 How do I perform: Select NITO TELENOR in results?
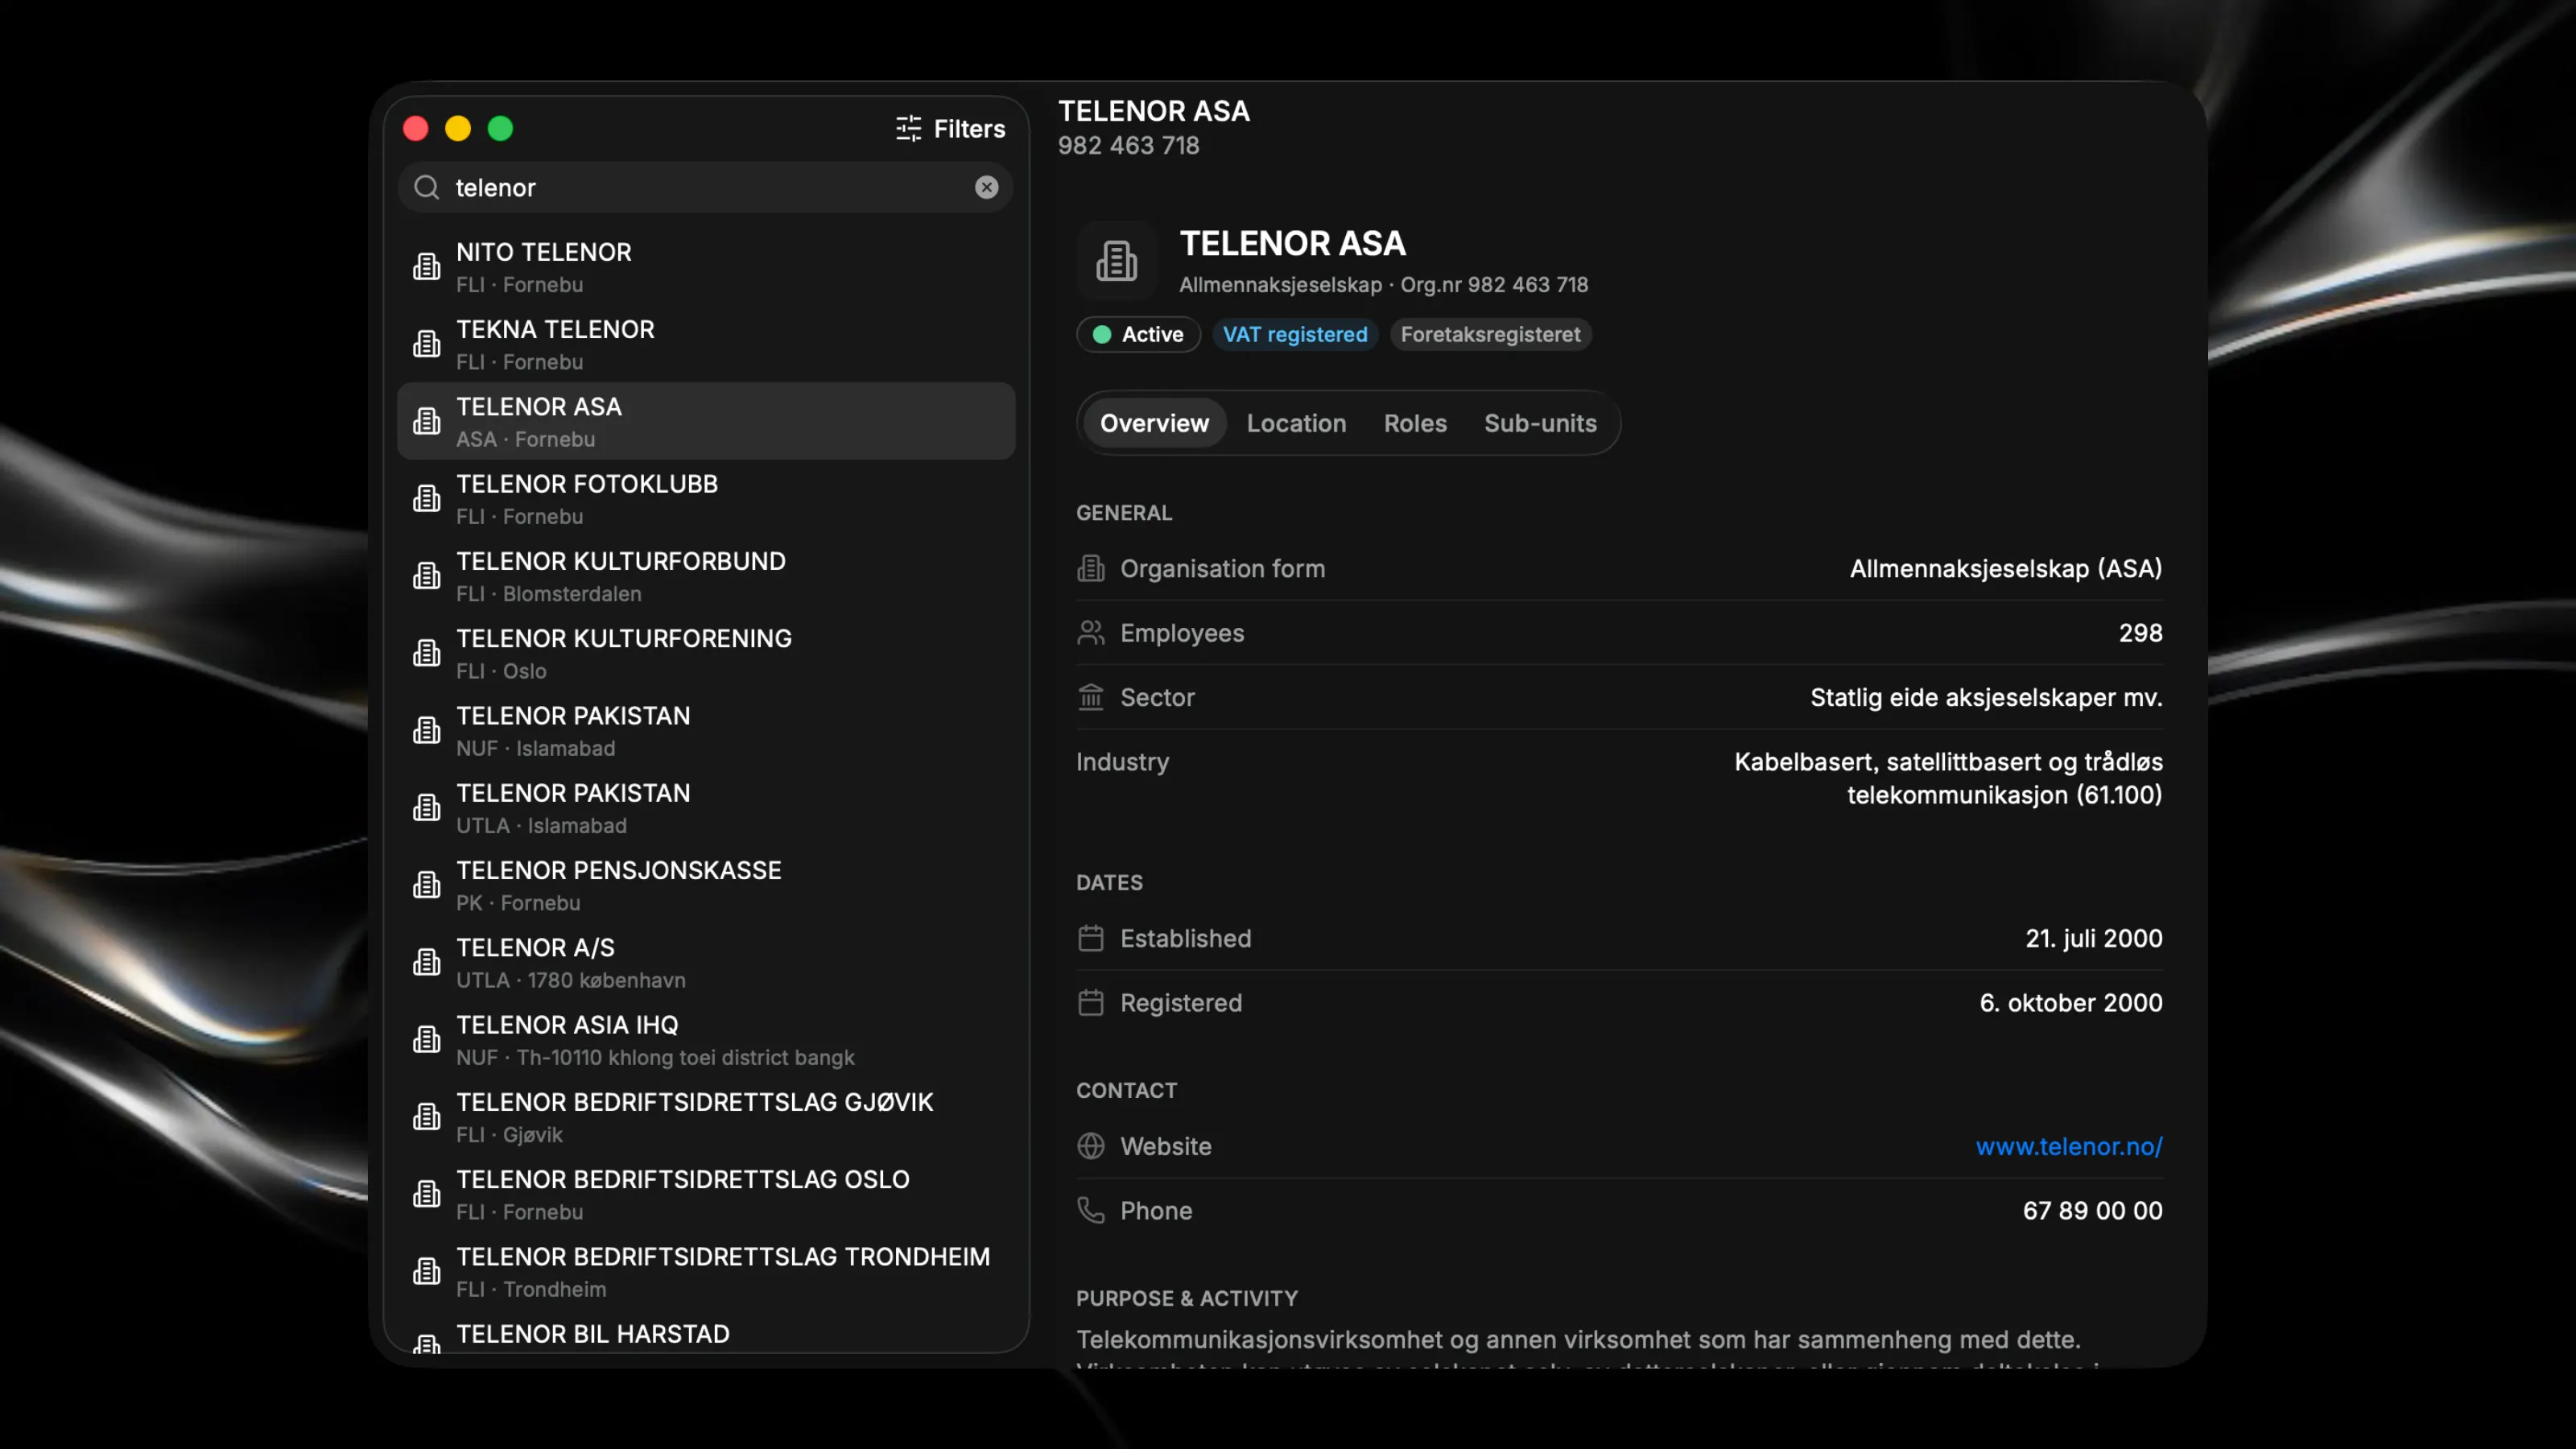pyautogui.click(x=706, y=267)
